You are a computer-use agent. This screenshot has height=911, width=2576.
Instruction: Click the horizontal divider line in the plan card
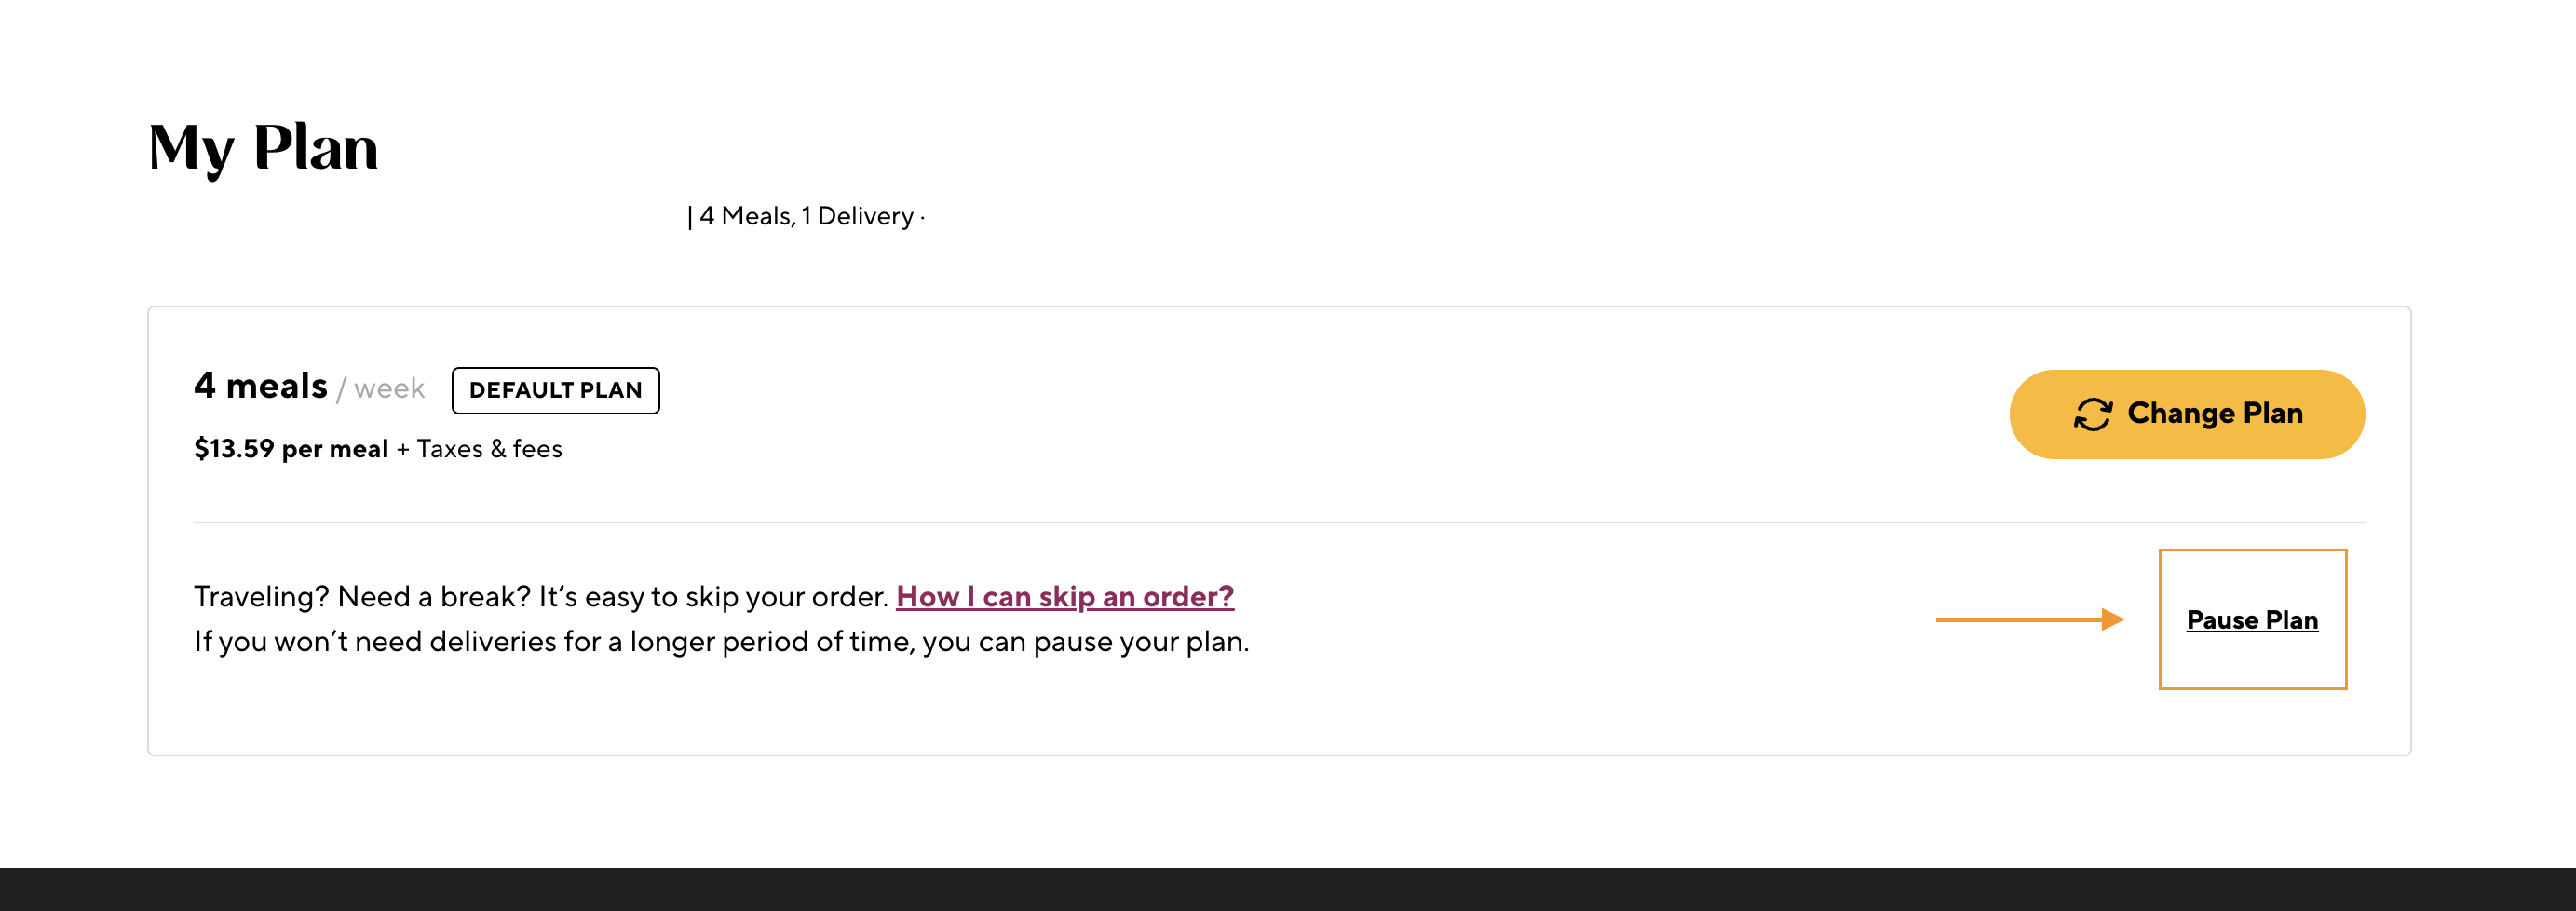coord(1278,522)
